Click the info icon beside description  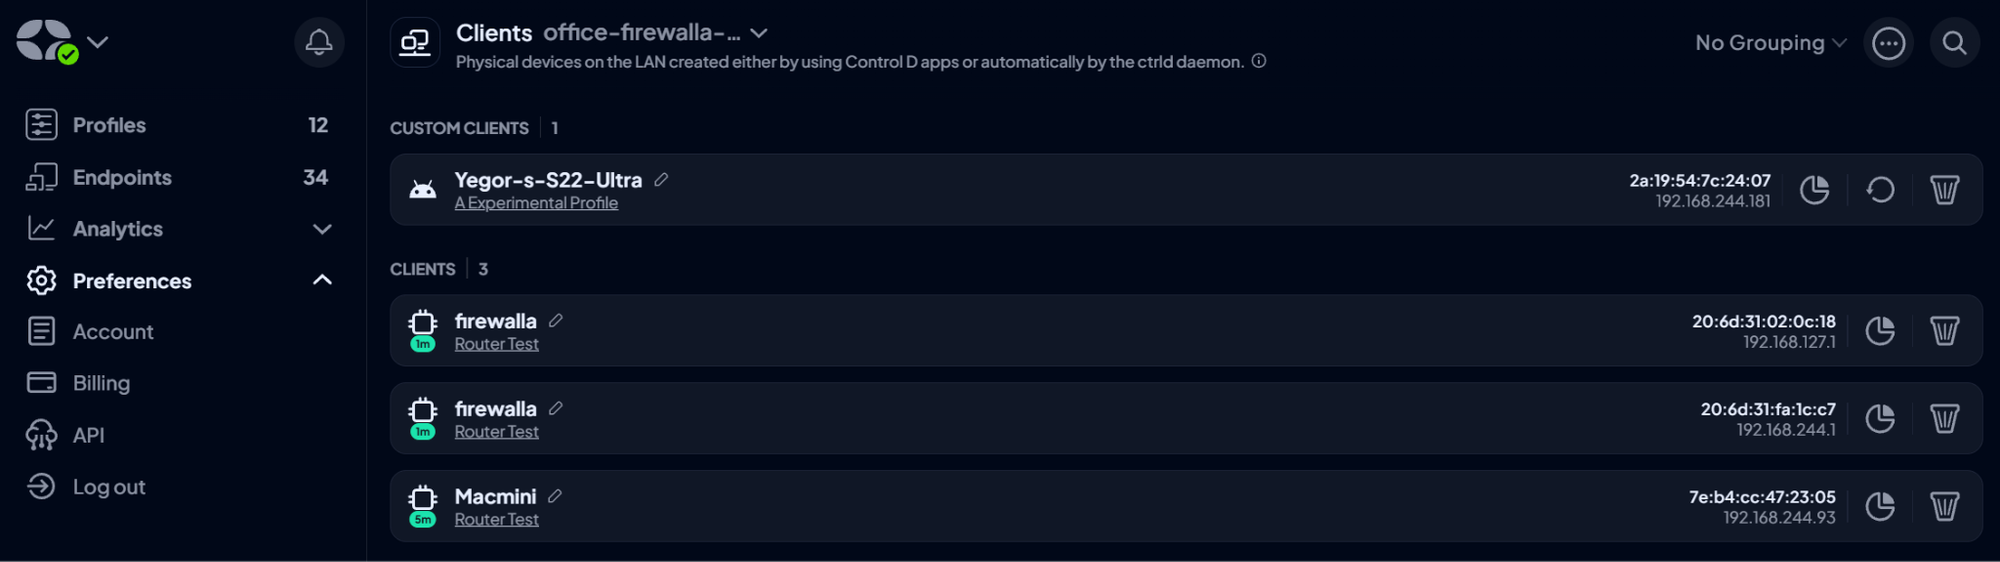point(1259,61)
